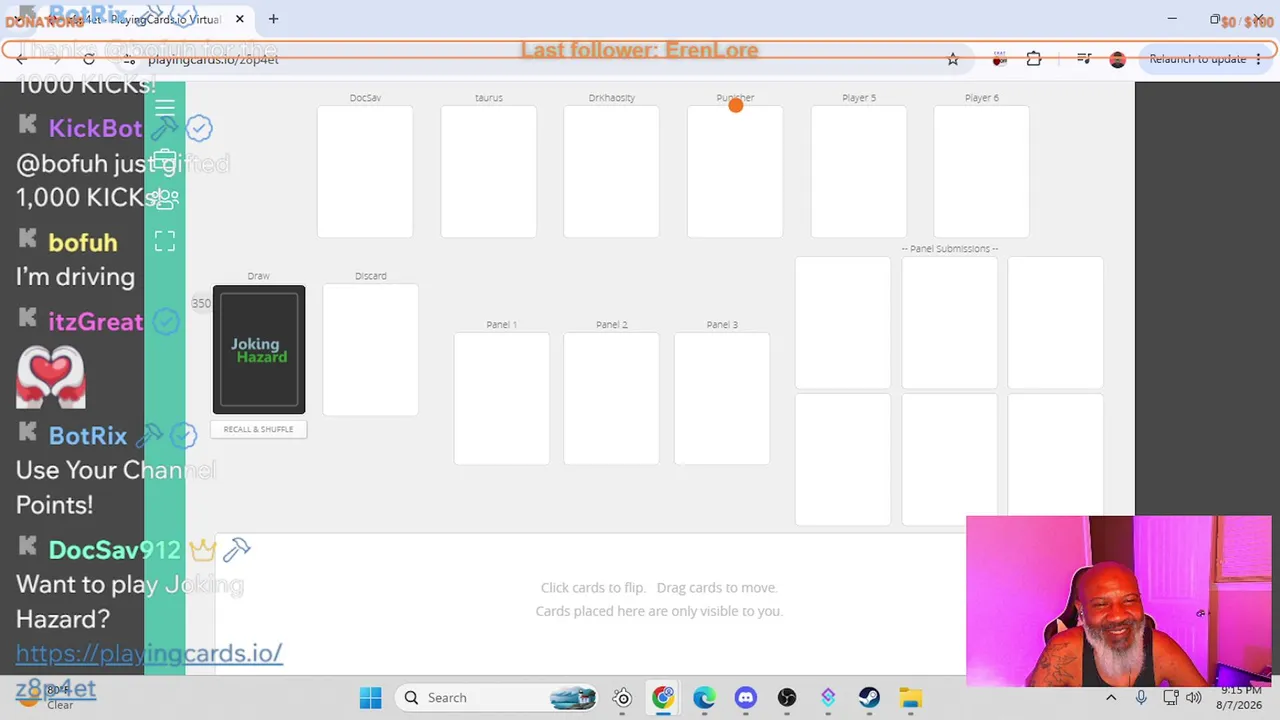Open the playingcards.io hamburger menu
Screen dimensions: 1280x720
(165, 108)
